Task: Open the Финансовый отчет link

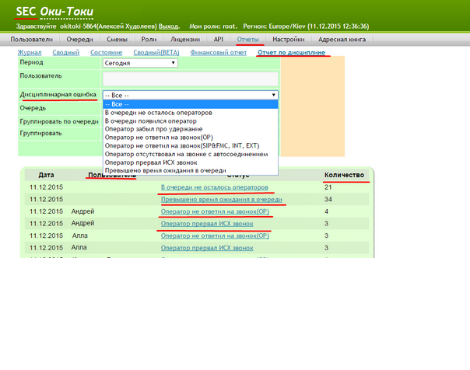Action: coord(218,52)
